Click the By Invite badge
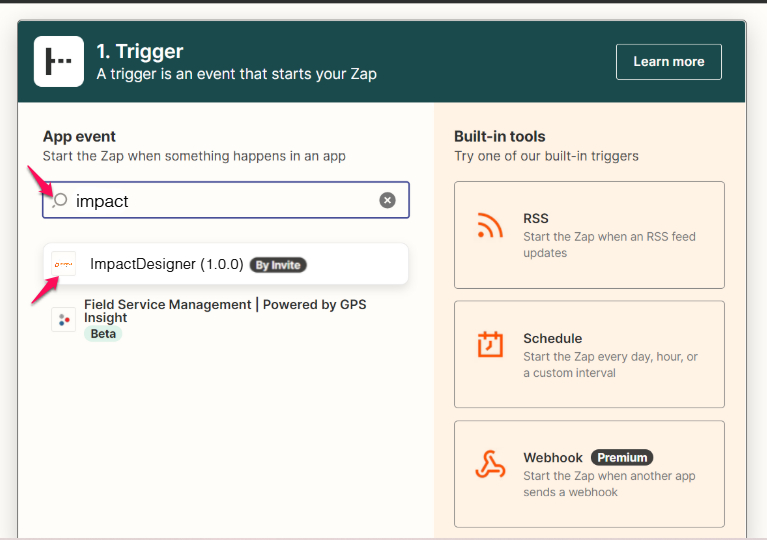The width and height of the screenshot is (767, 540). point(278,265)
